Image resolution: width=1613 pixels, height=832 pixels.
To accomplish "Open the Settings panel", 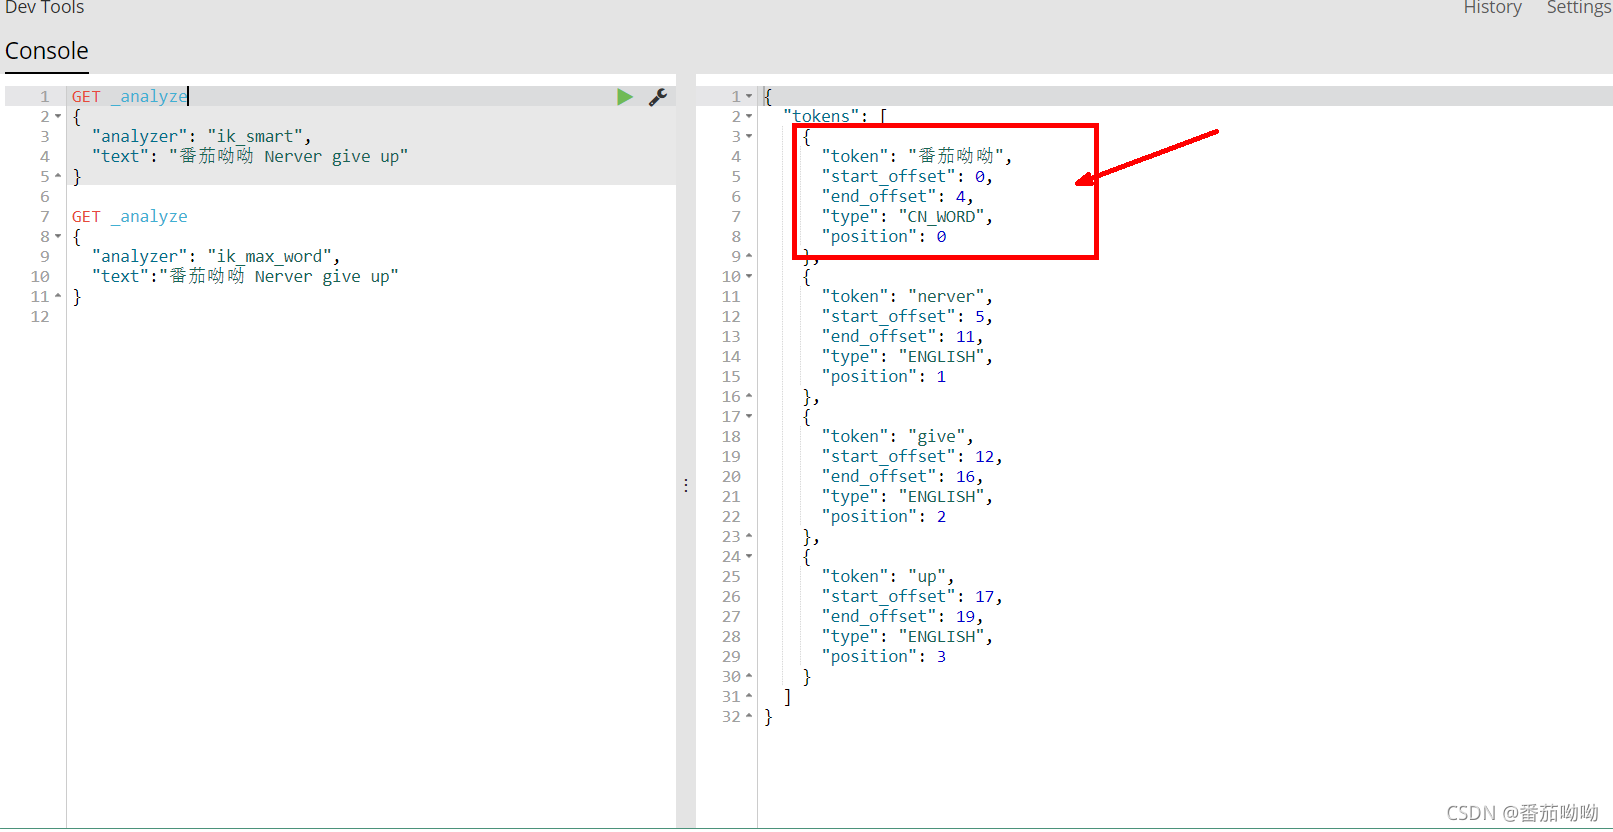I will 1579,8.
